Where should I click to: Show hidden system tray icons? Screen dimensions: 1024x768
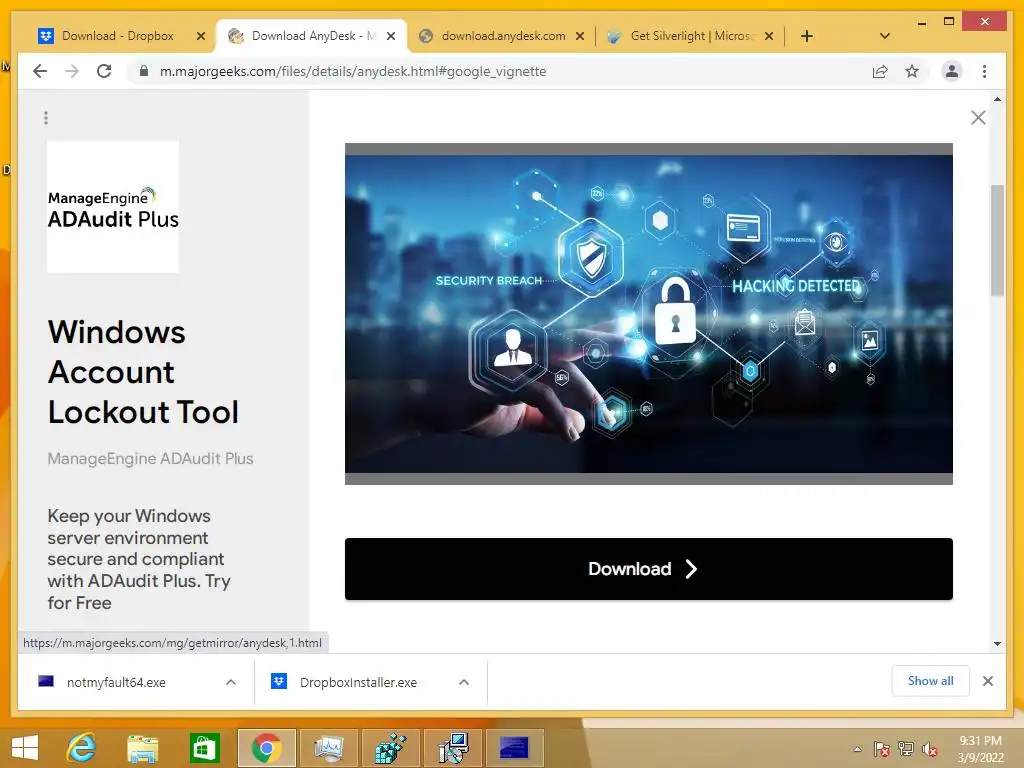(x=857, y=749)
